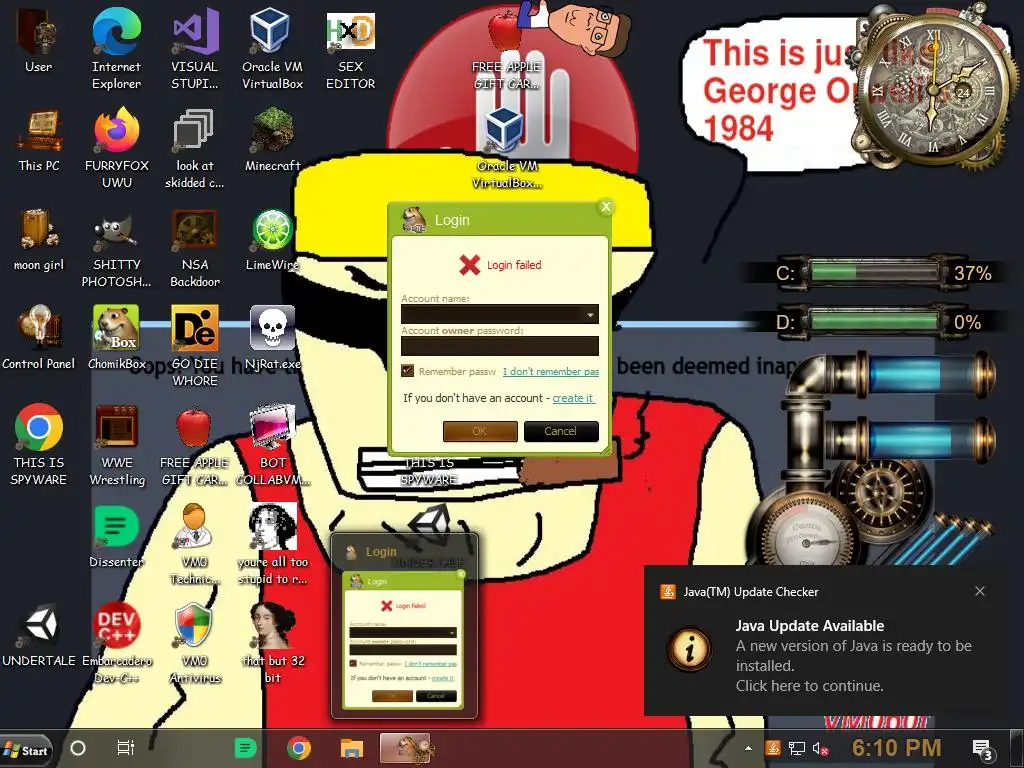Click the Login thumbnail preview window
This screenshot has width=1024, height=768.
[x=404, y=626]
